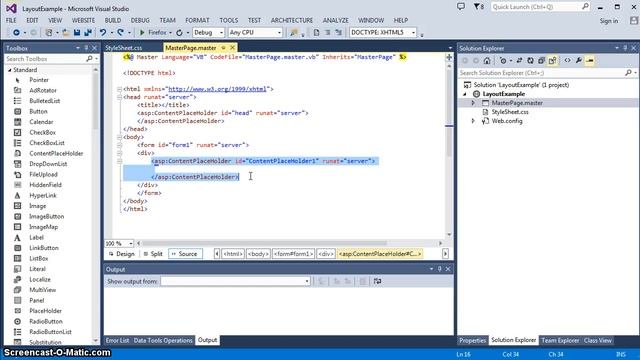Image resolution: width=640 pixels, height=360 pixels.
Task: Switch to Split view
Action: click(153, 254)
